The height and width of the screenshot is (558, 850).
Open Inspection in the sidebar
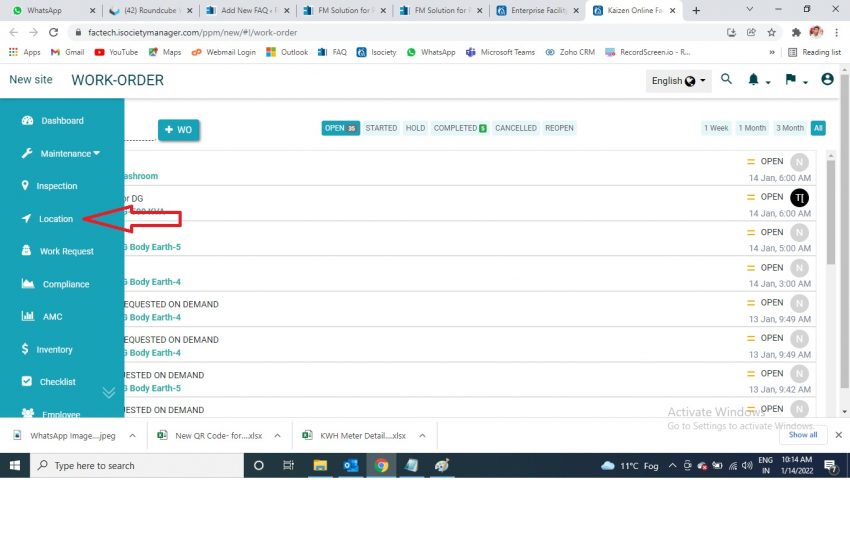pyautogui.click(x=49, y=186)
